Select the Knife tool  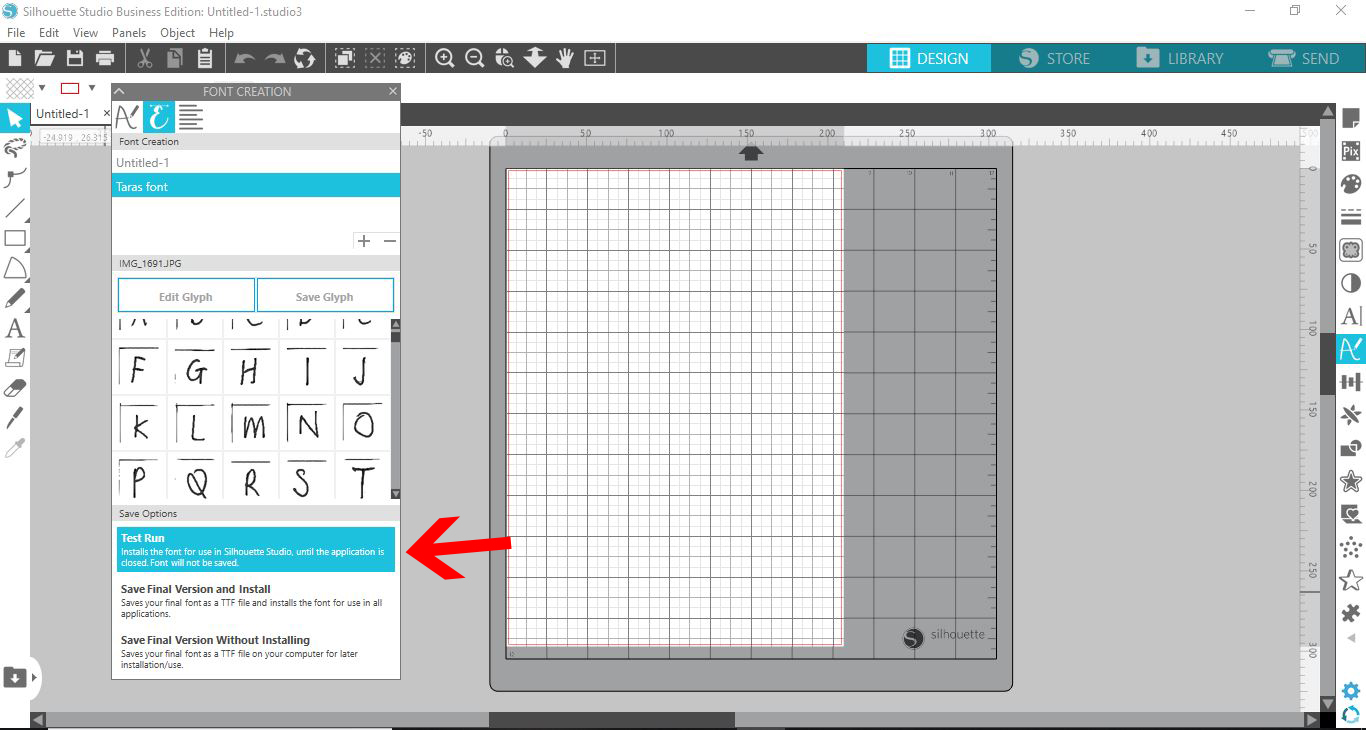tap(15, 417)
